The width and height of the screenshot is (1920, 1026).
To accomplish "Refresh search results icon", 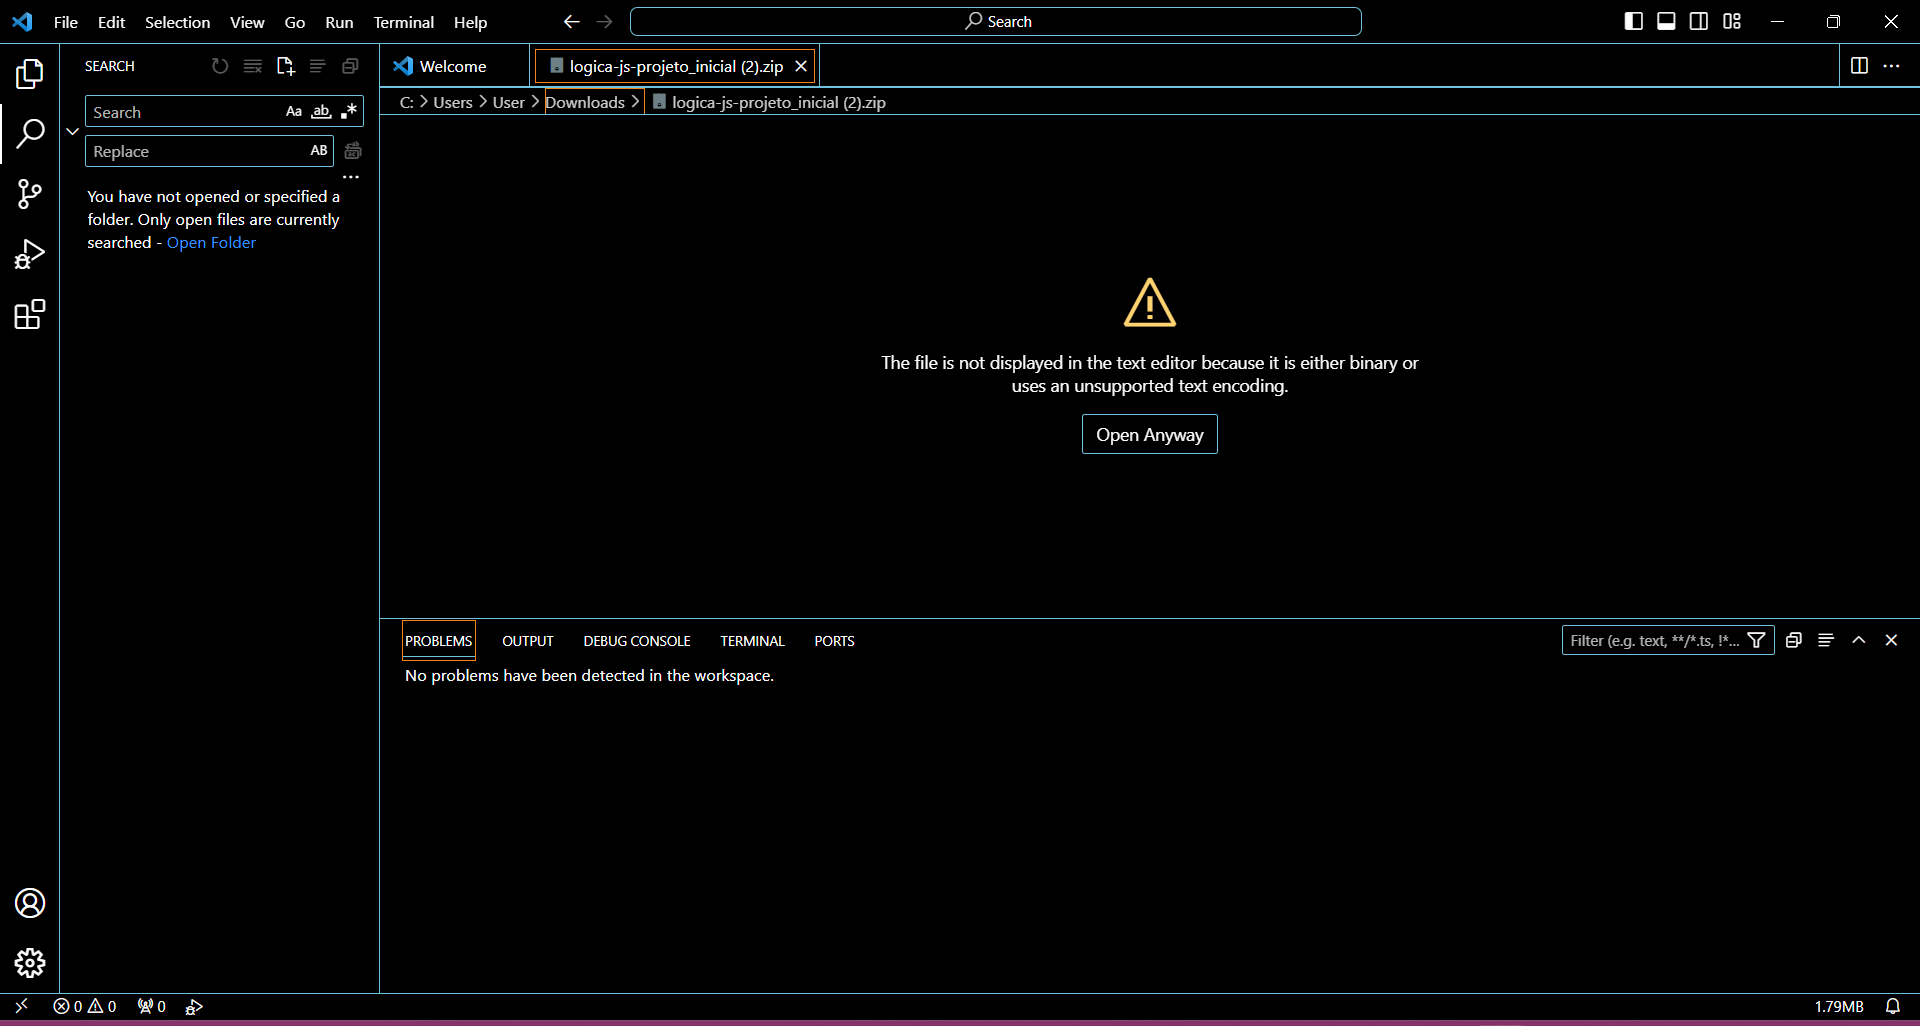I will click(x=220, y=66).
